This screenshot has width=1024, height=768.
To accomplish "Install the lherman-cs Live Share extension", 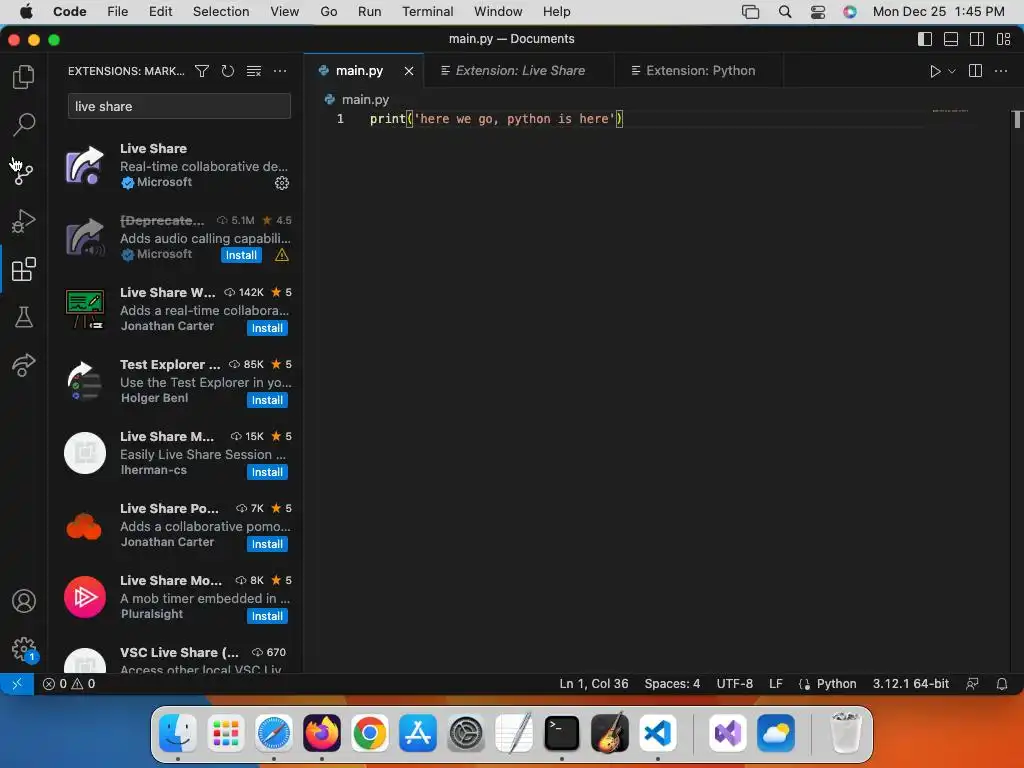I will pyautogui.click(x=267, y=472).
